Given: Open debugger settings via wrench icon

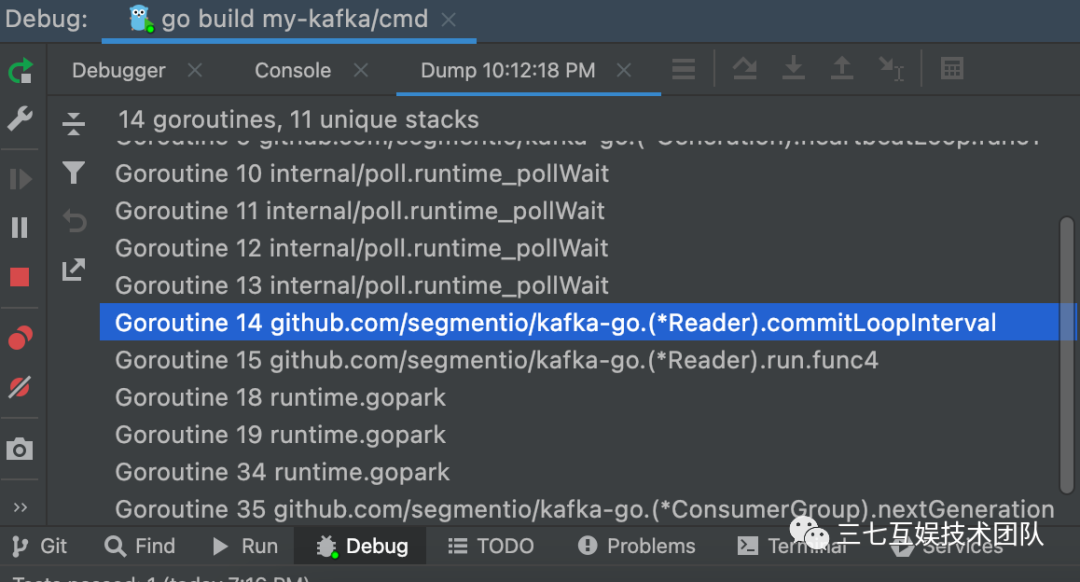Looking at the screenshot, I should click(x=20, y=118).
